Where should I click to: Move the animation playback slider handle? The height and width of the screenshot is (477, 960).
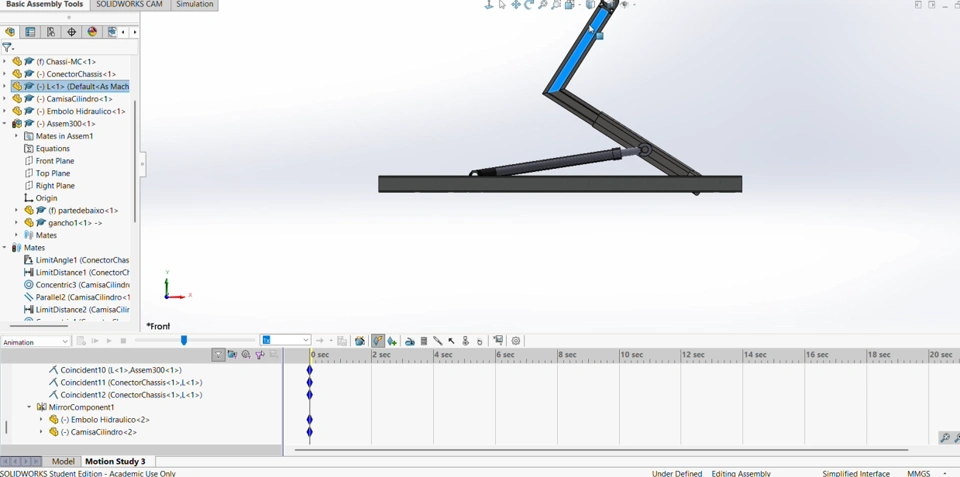184,340
